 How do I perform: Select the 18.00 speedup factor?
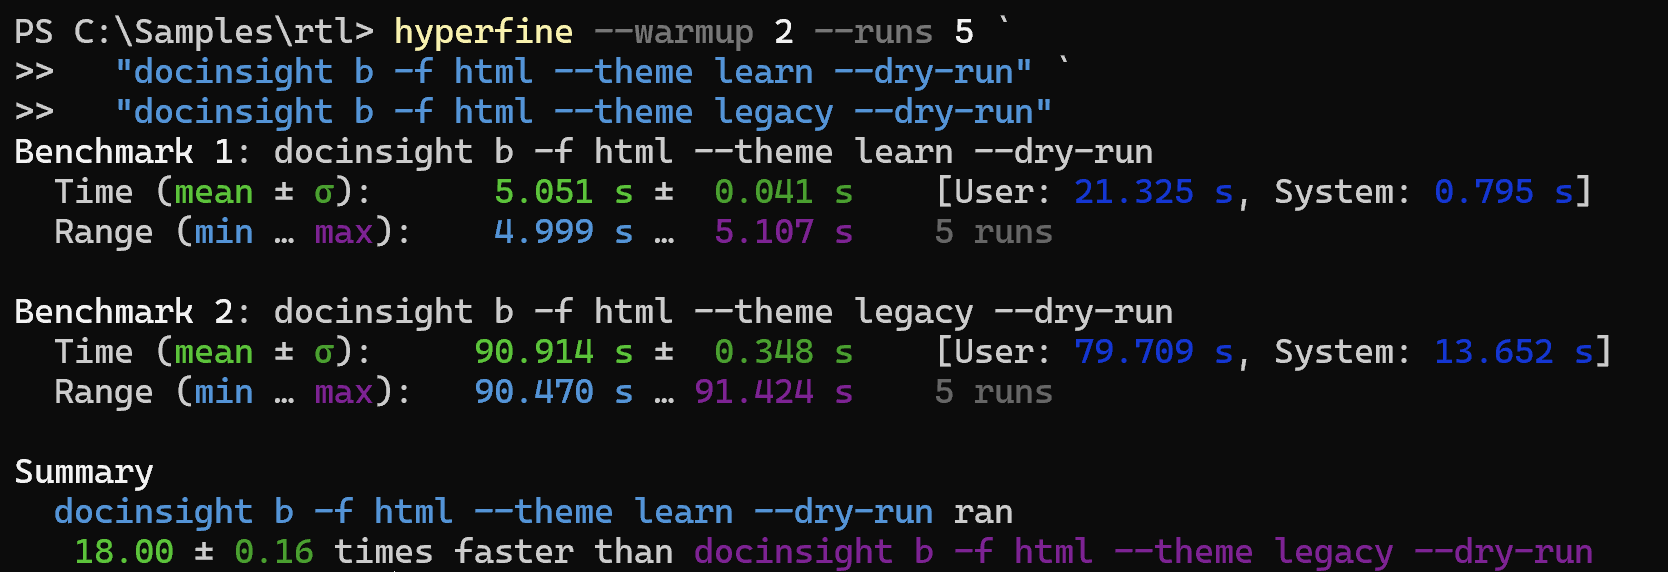click(124, 552)
